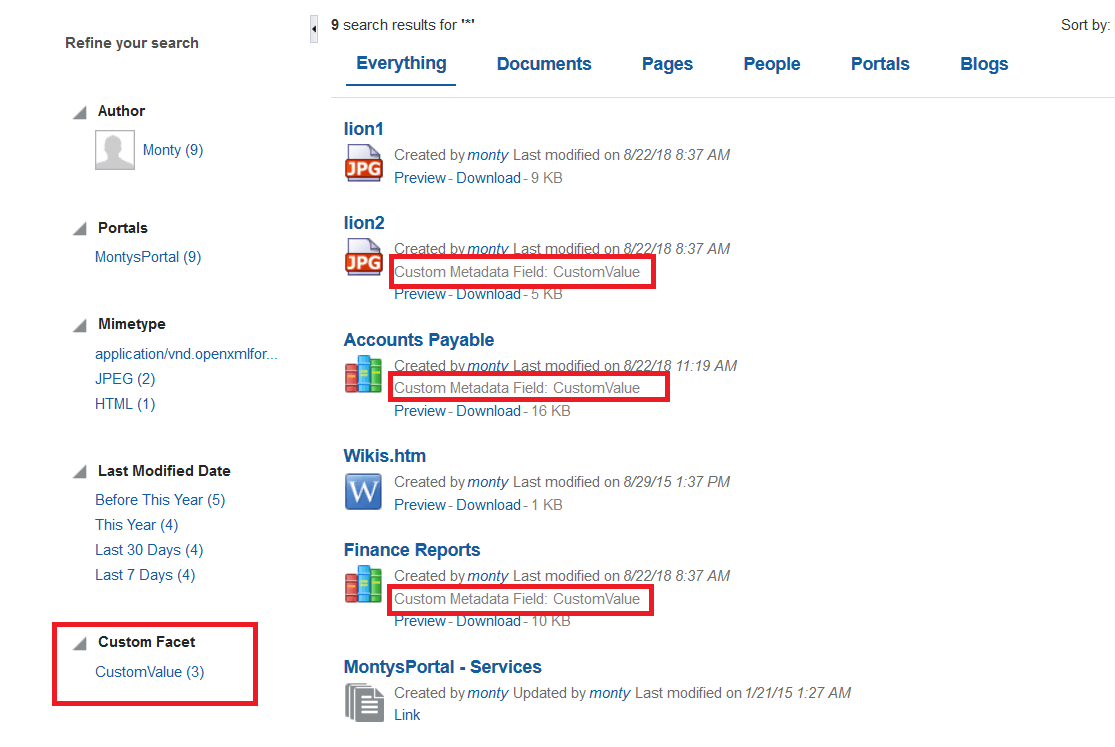The width and height of the screenshot is (1115, 747).
Task: Open the Wikis.htm wiki page icon
Action: coord(362,490)
